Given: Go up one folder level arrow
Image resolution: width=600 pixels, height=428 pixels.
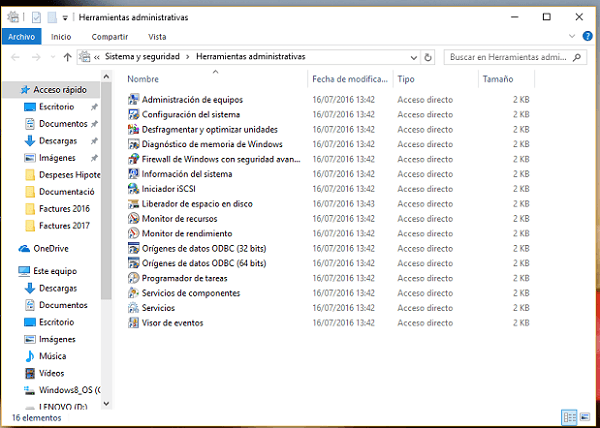Looking at the screenshot, I should pos(67,57).
